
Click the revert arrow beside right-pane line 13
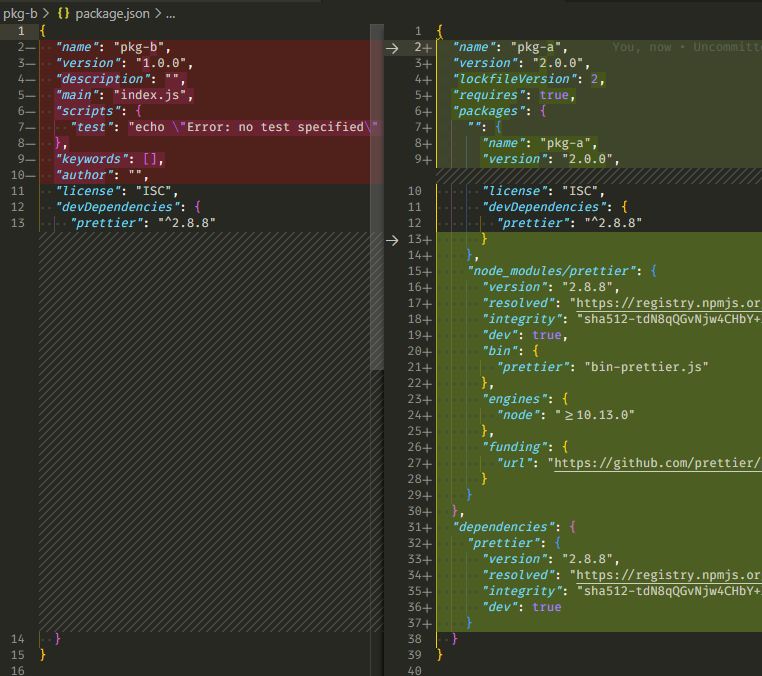point(392,240)
